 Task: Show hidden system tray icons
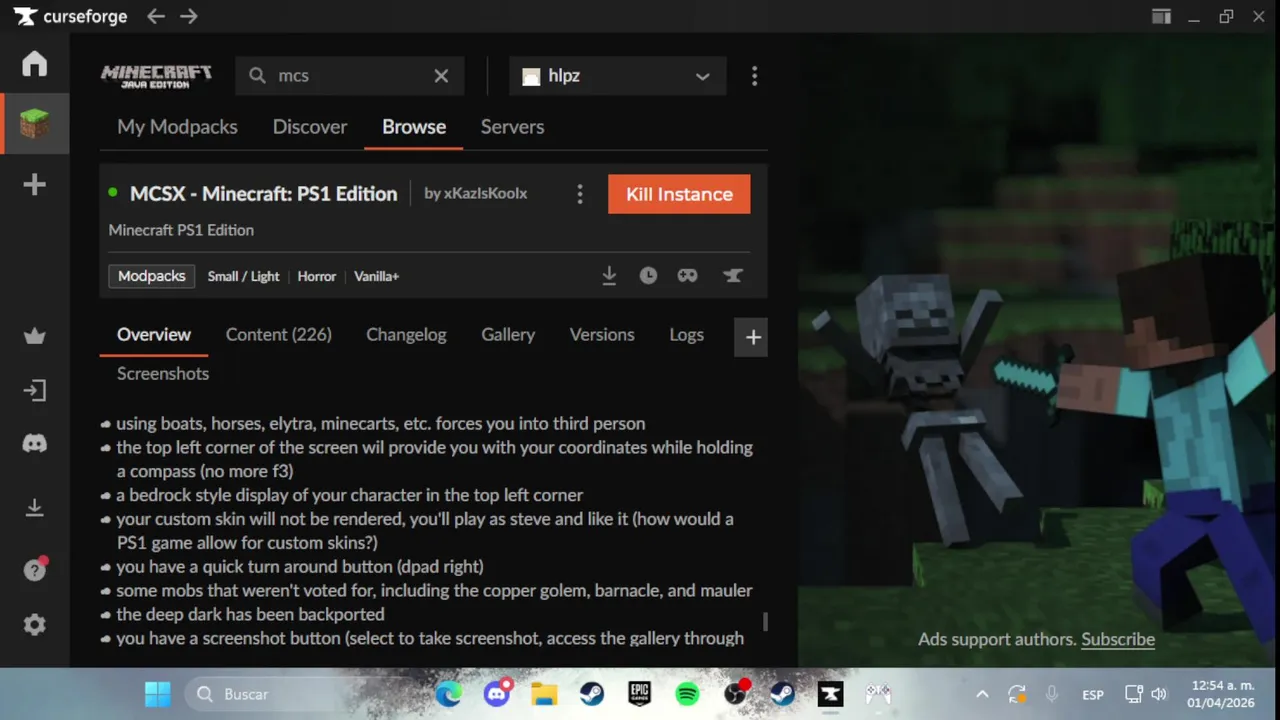(982, 694)
